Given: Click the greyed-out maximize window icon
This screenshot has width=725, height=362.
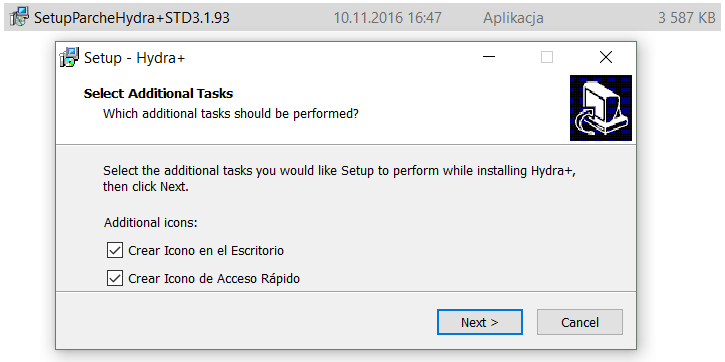Looking at the screenshot, I should pyautogui.click(x=547, y=57).
